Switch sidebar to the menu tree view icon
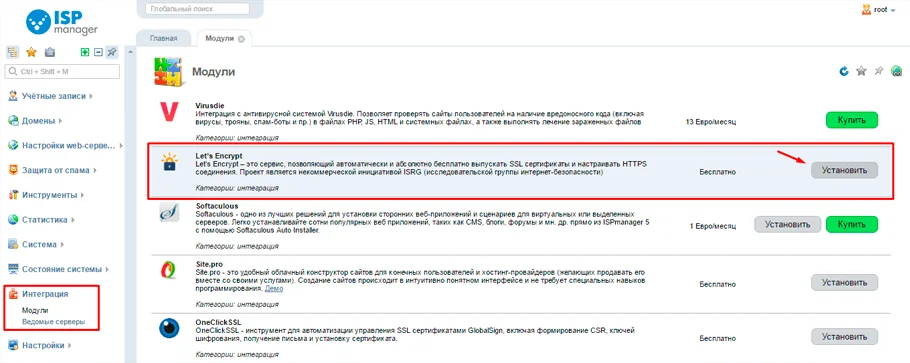 coord(12,52)
